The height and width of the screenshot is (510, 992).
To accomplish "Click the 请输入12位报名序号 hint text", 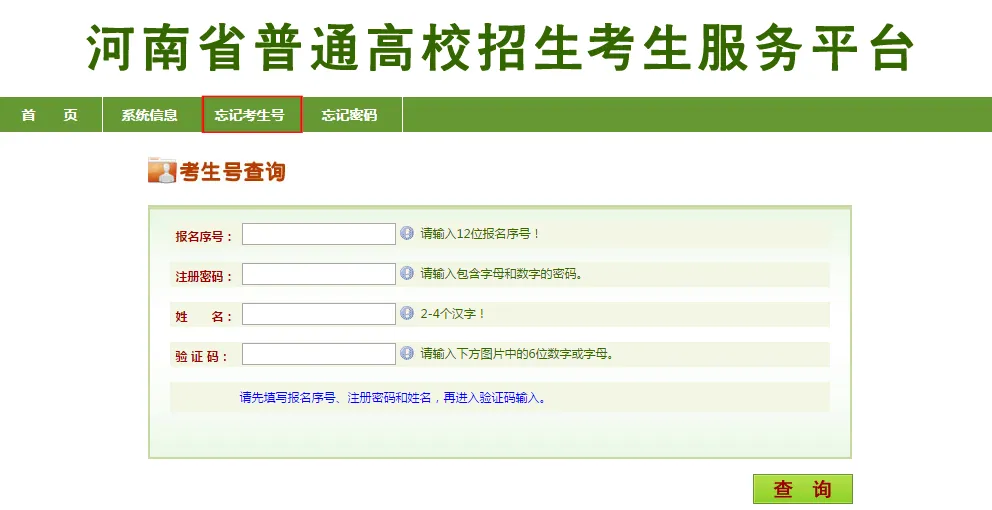I will 480,234.
